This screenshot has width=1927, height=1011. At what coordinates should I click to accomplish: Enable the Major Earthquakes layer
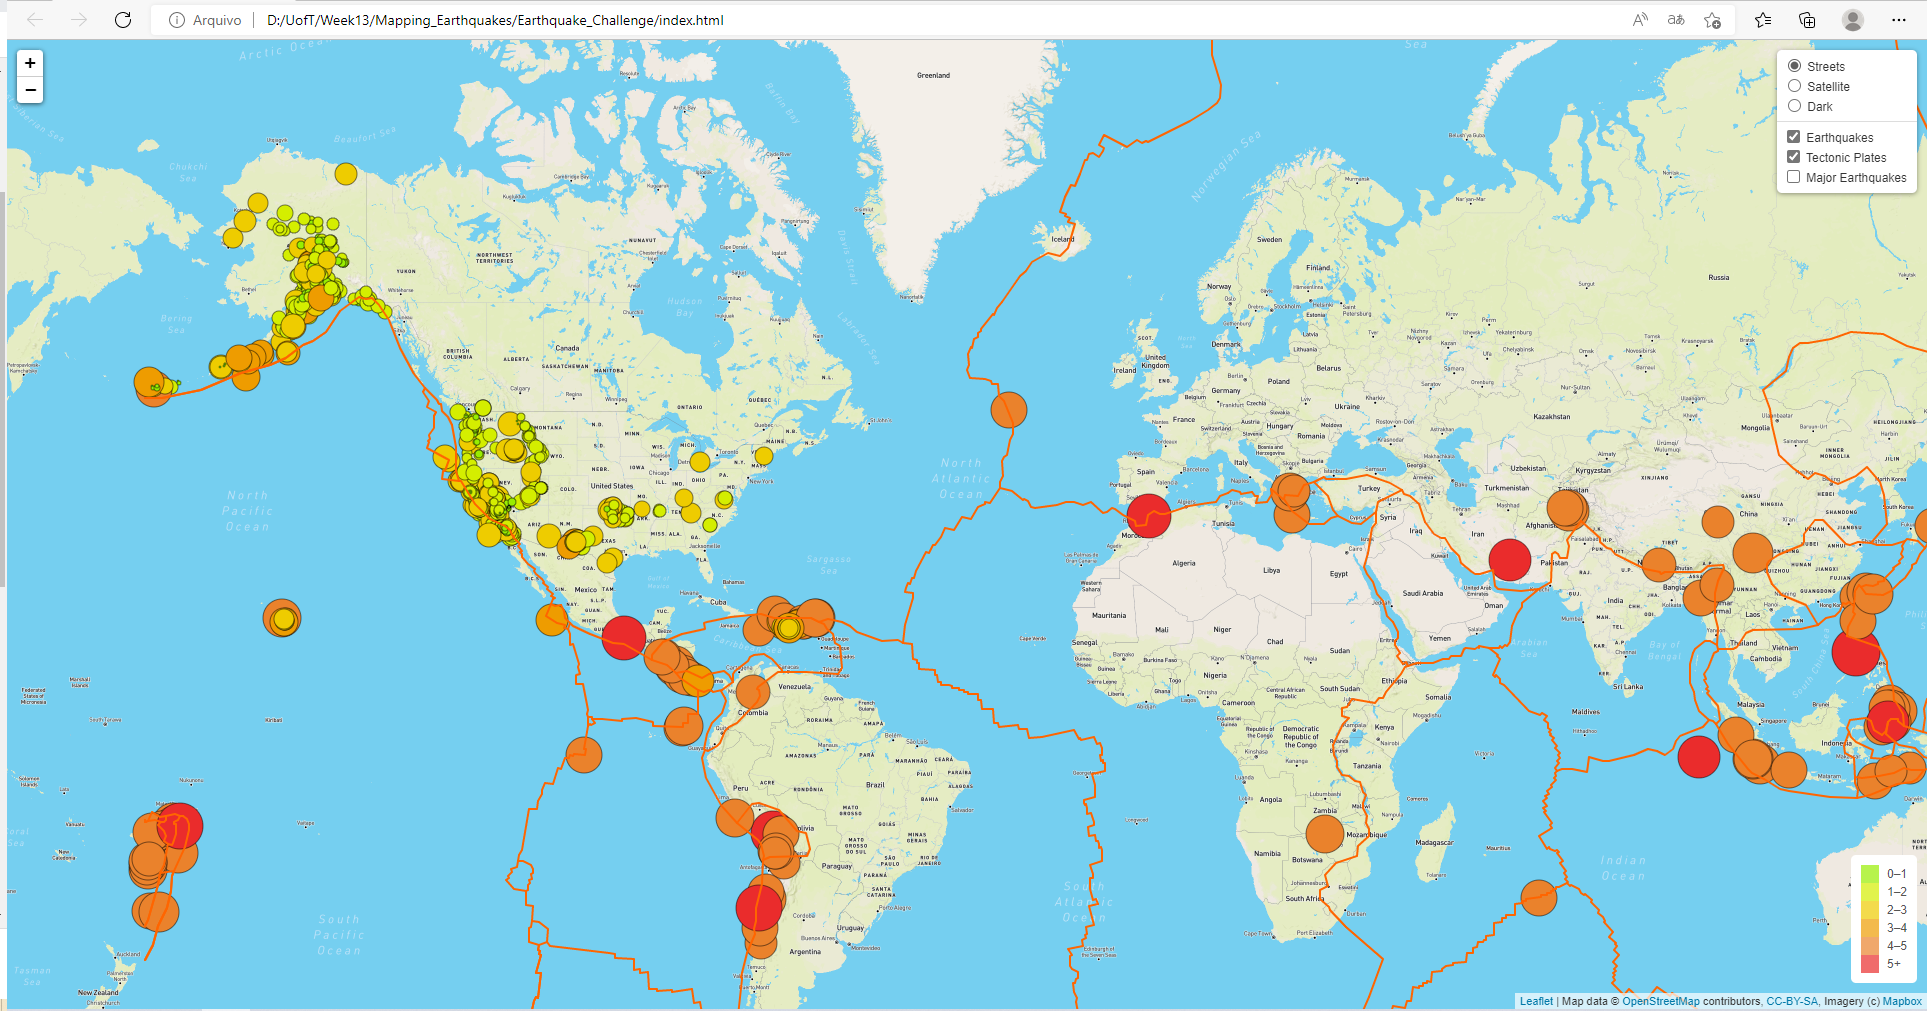(x=1793, y=176)
